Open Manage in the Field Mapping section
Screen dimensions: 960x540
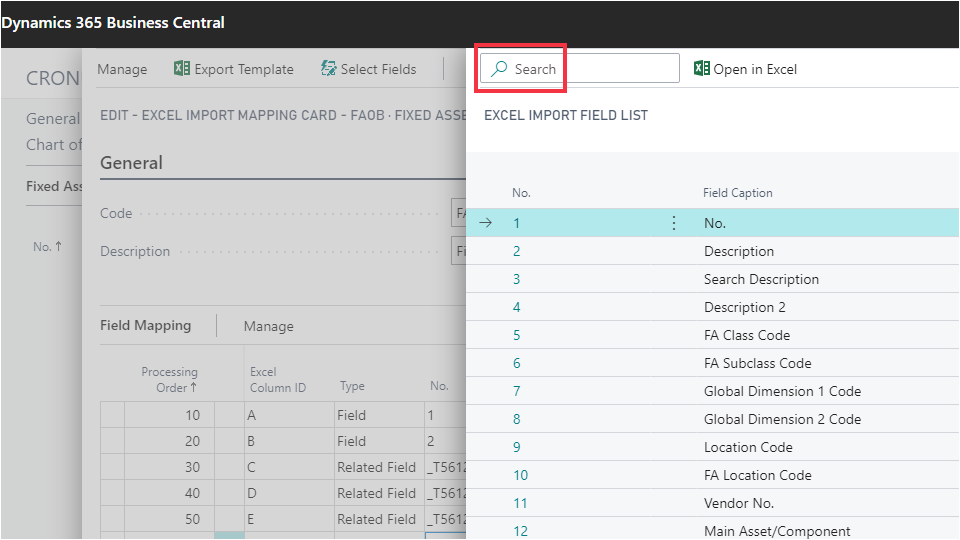click(x=268, y=326)
